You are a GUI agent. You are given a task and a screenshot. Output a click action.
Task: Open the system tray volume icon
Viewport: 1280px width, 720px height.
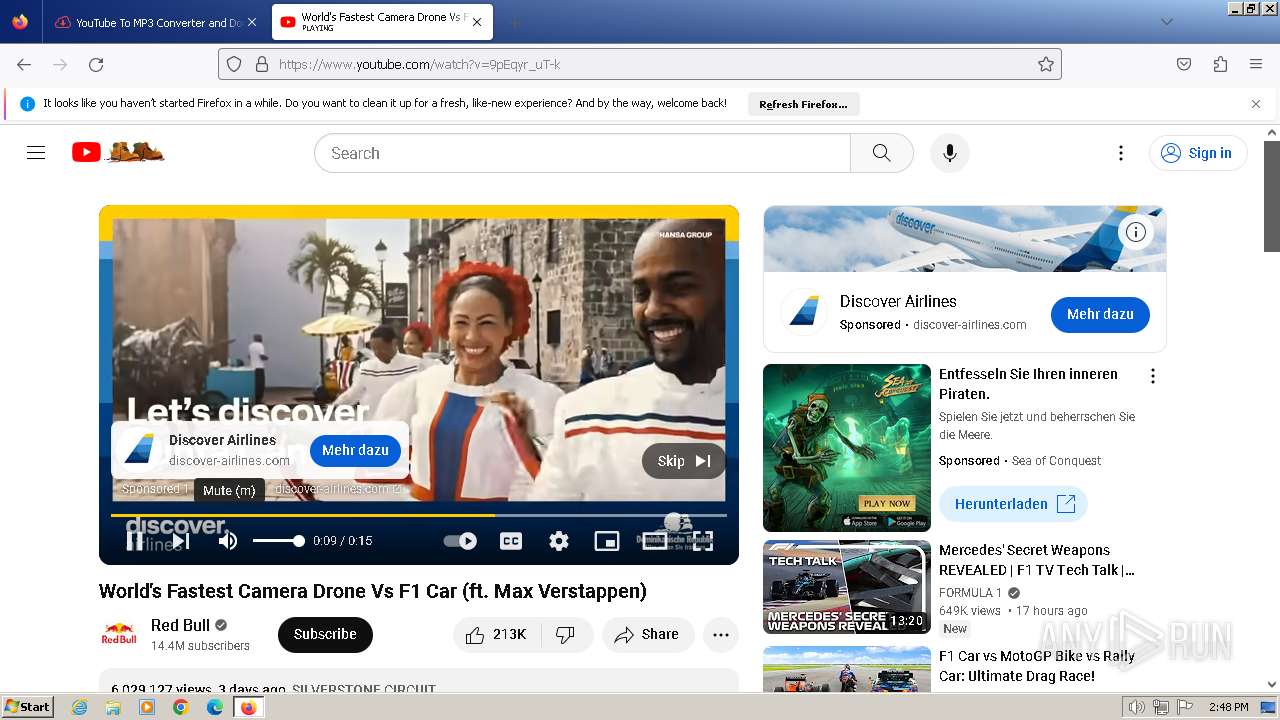pyautogui.click(x=1137, y=707)
